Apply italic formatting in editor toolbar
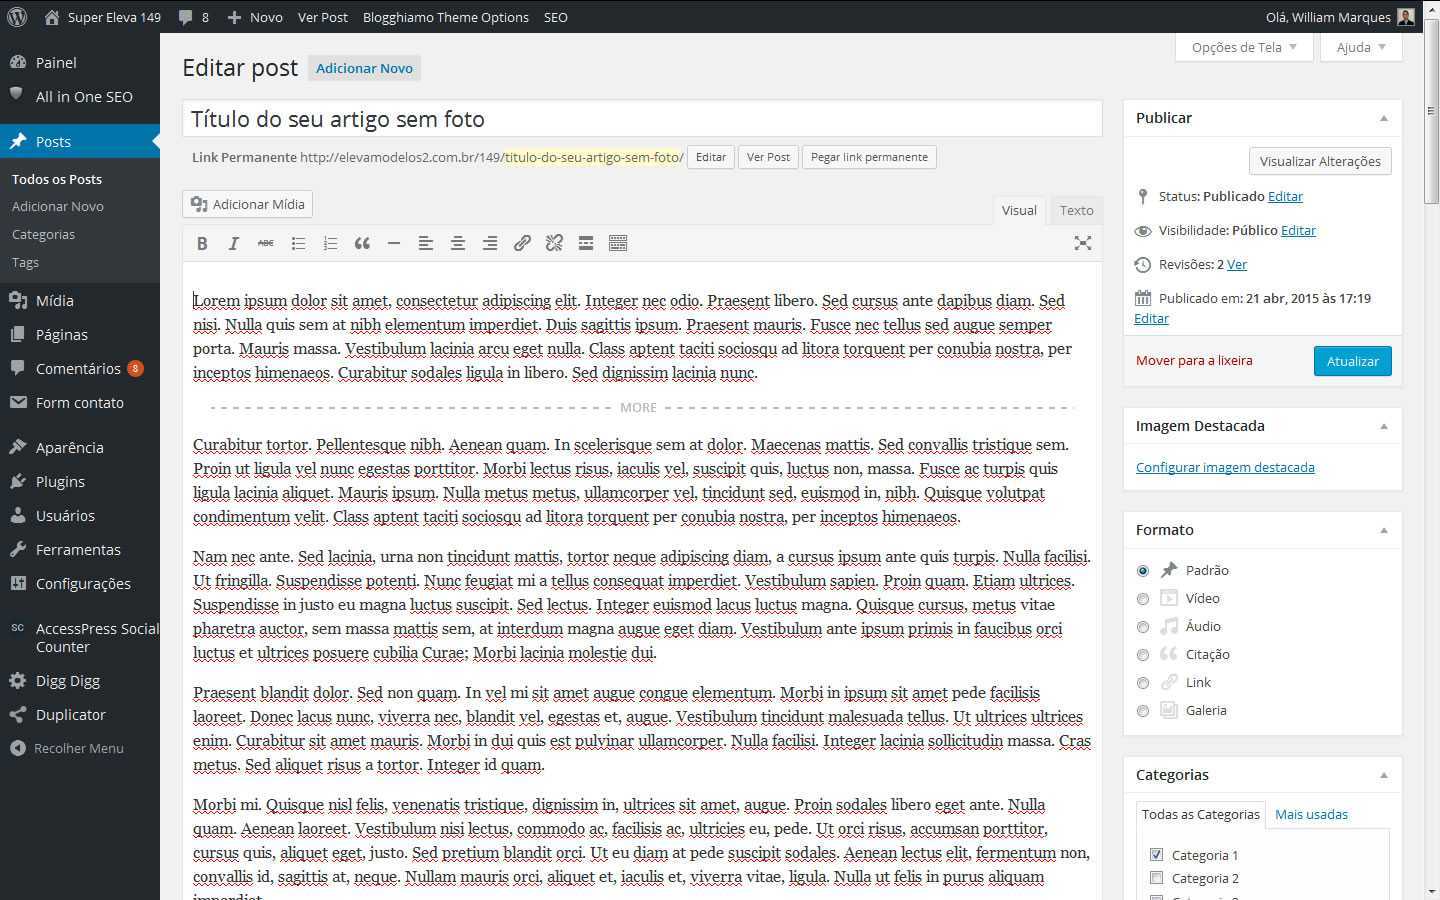This screenshot has height=900, width=1440. click(234, 243)
